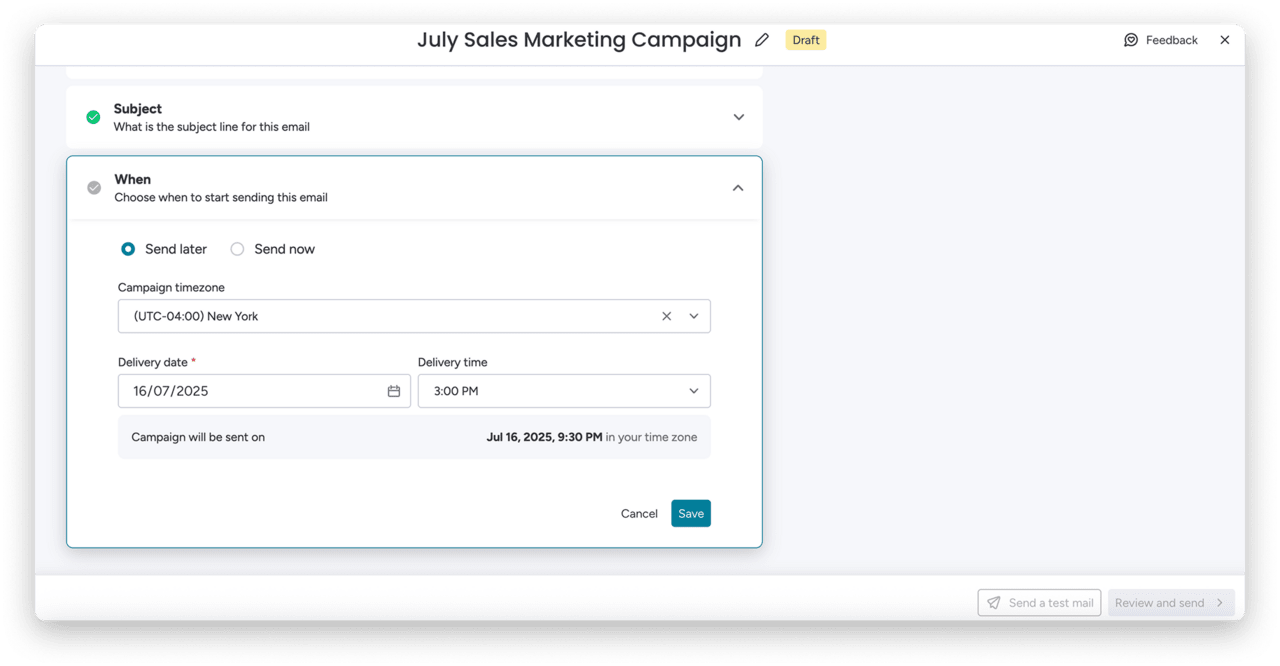1280x666 pixels.
Task: Collapse the When section
Action: pyautogui.click(x=738, y=187)
